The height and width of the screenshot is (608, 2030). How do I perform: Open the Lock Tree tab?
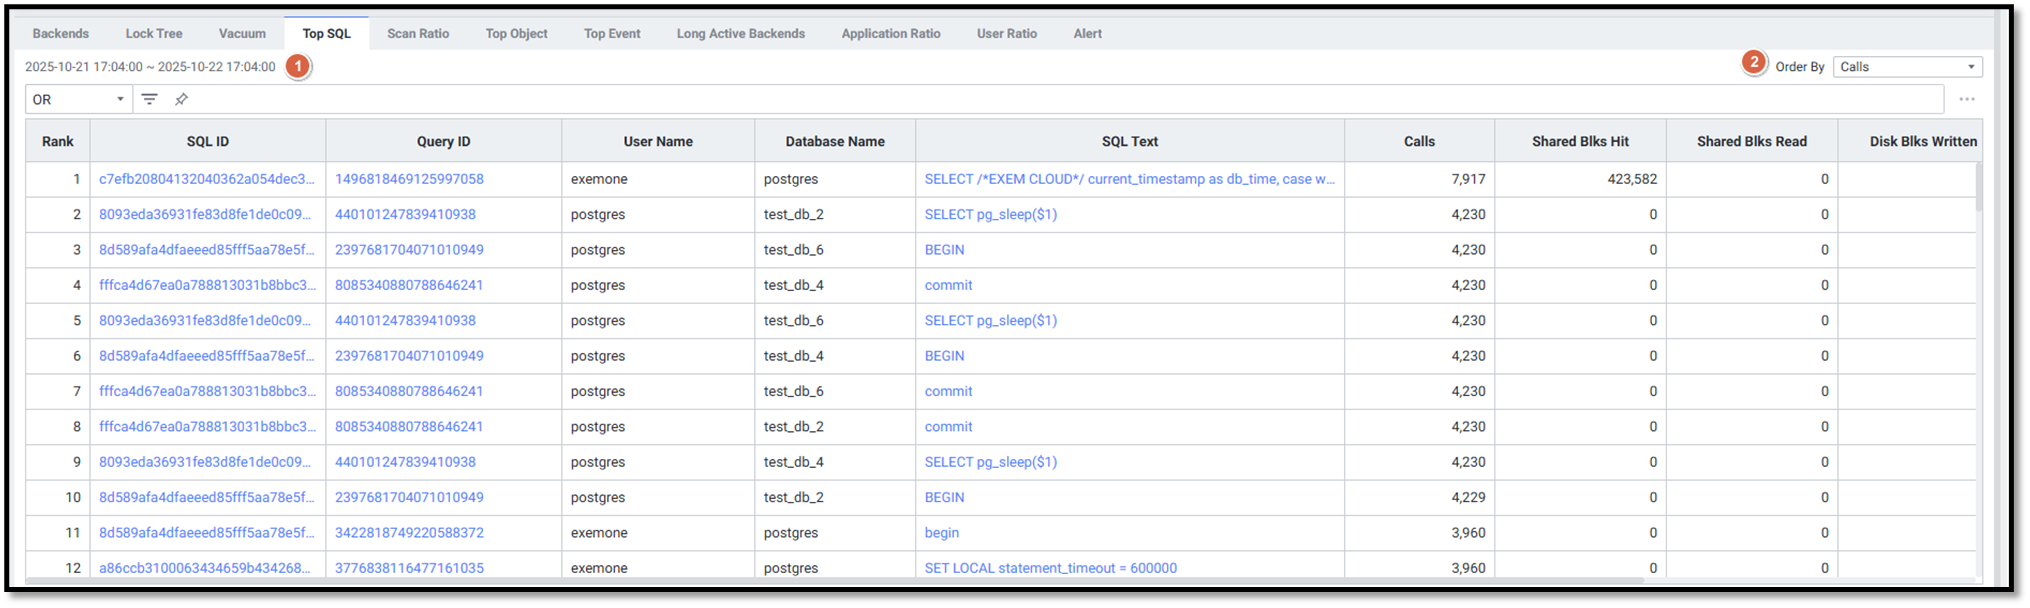[154, 33]
